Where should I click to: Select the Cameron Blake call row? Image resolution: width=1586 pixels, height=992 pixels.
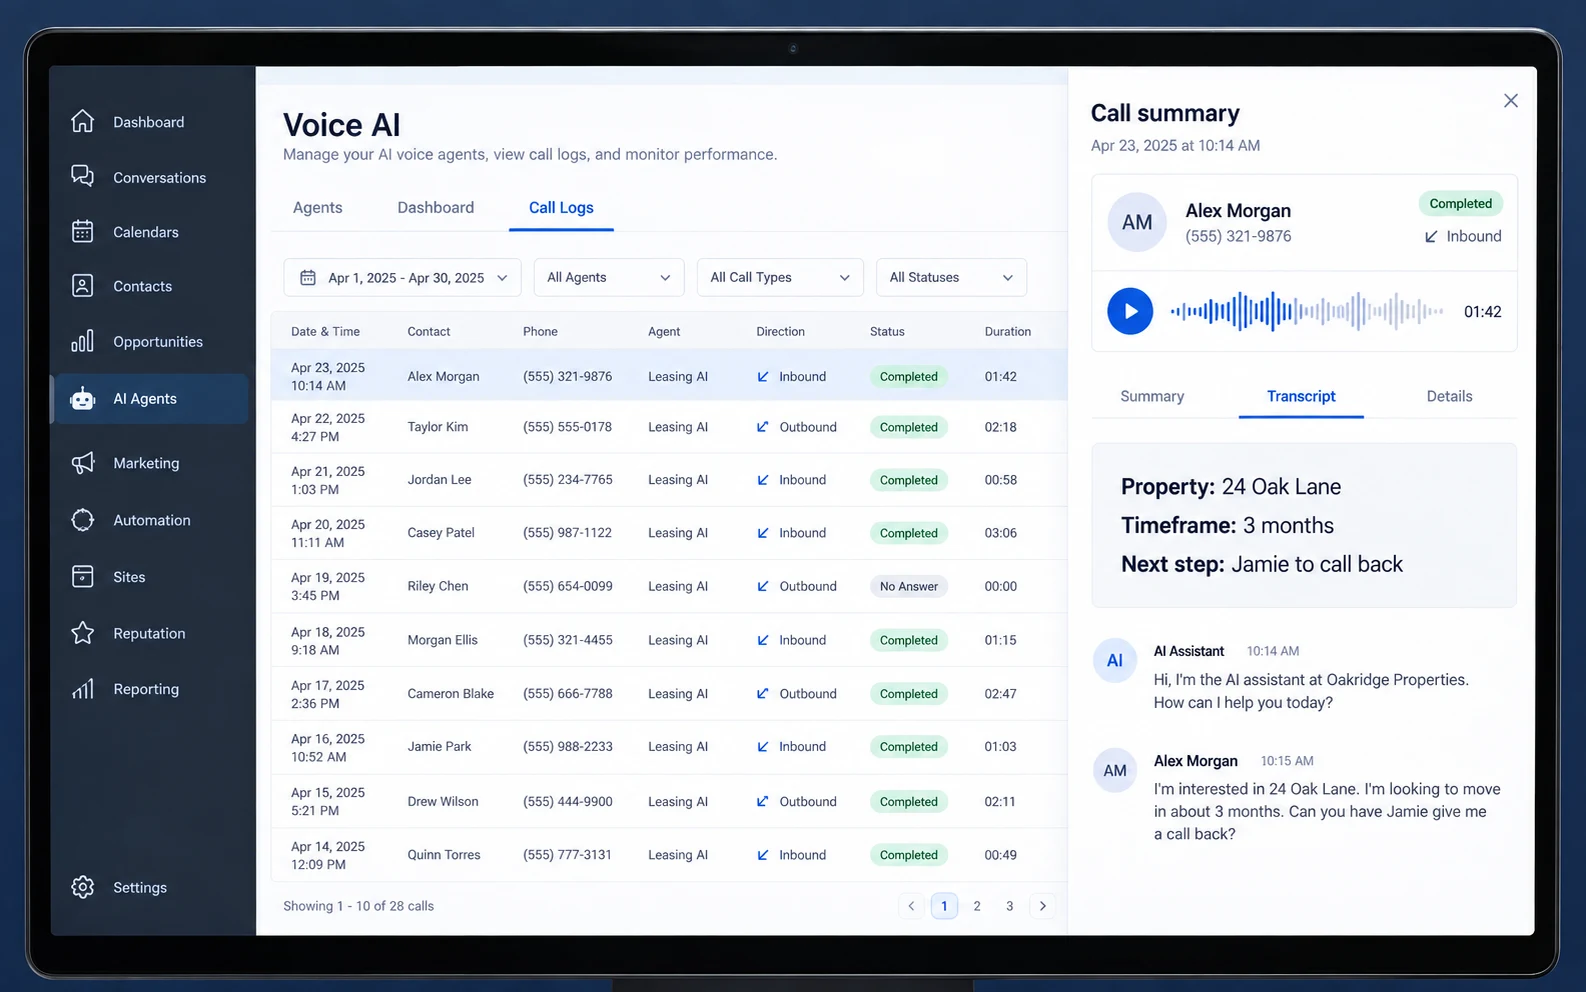coord(668,694)
